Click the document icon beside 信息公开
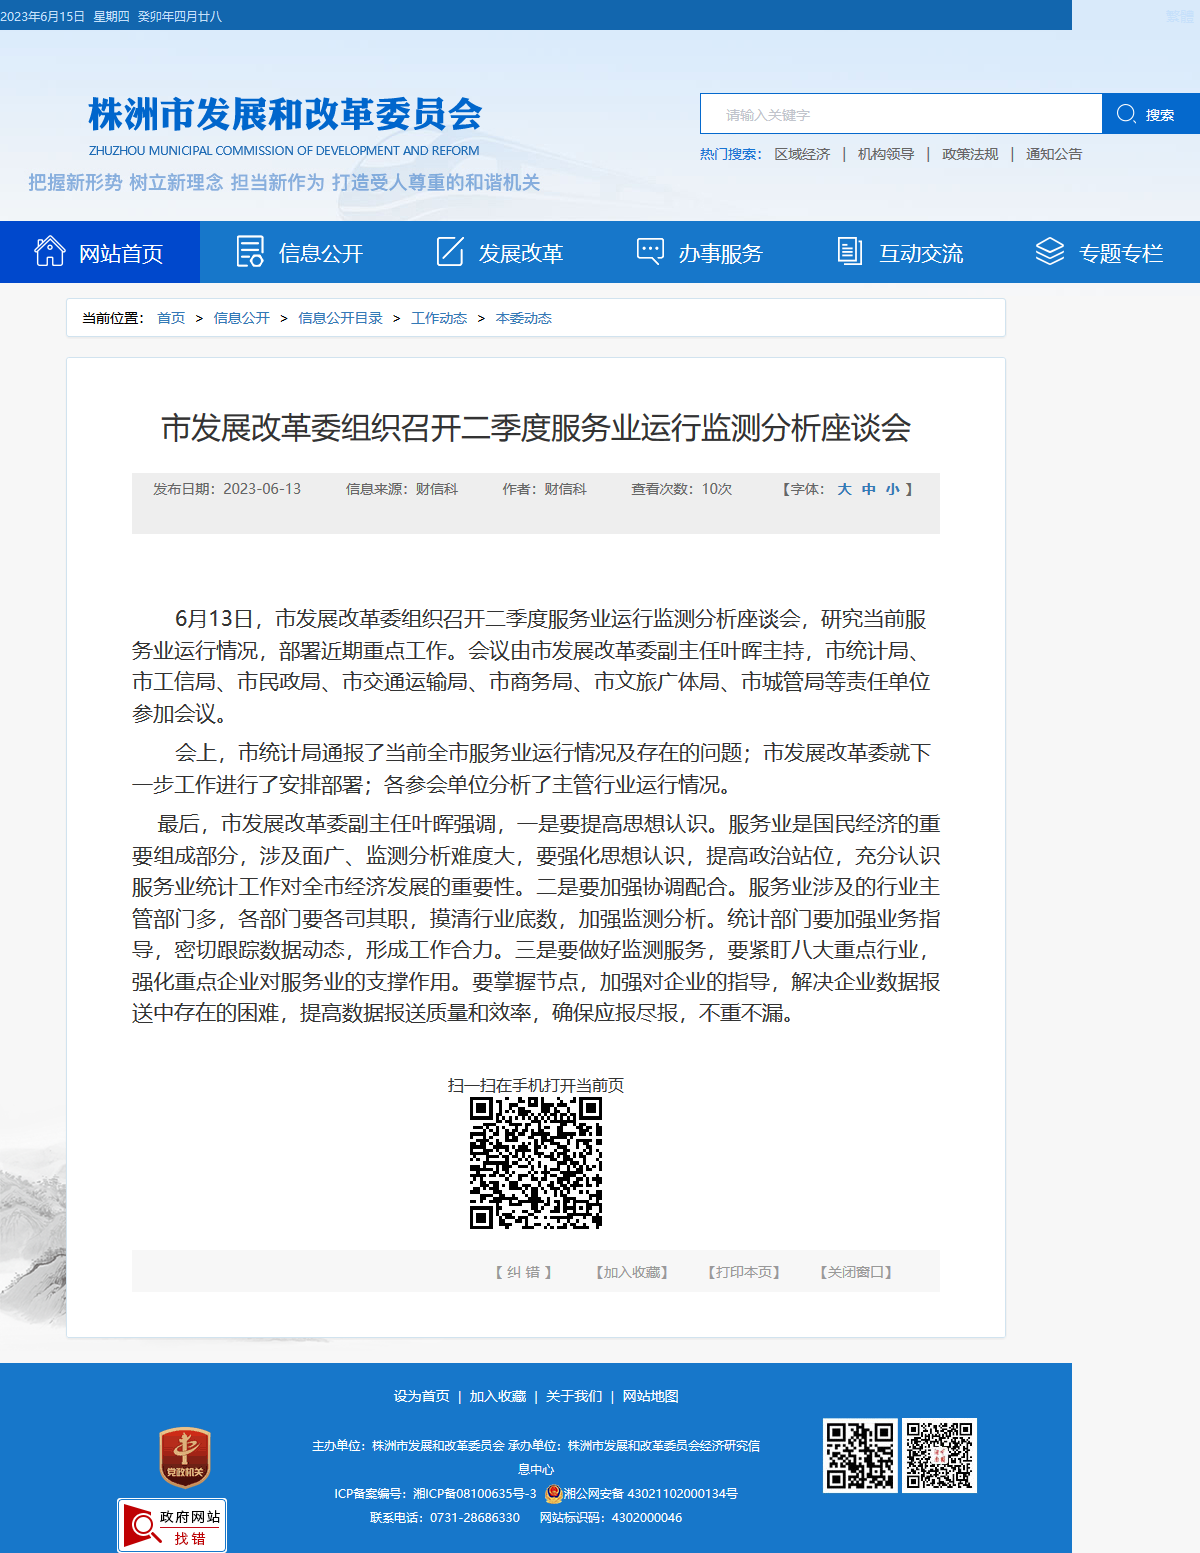1200x1553 pixels. click(250, 251)
